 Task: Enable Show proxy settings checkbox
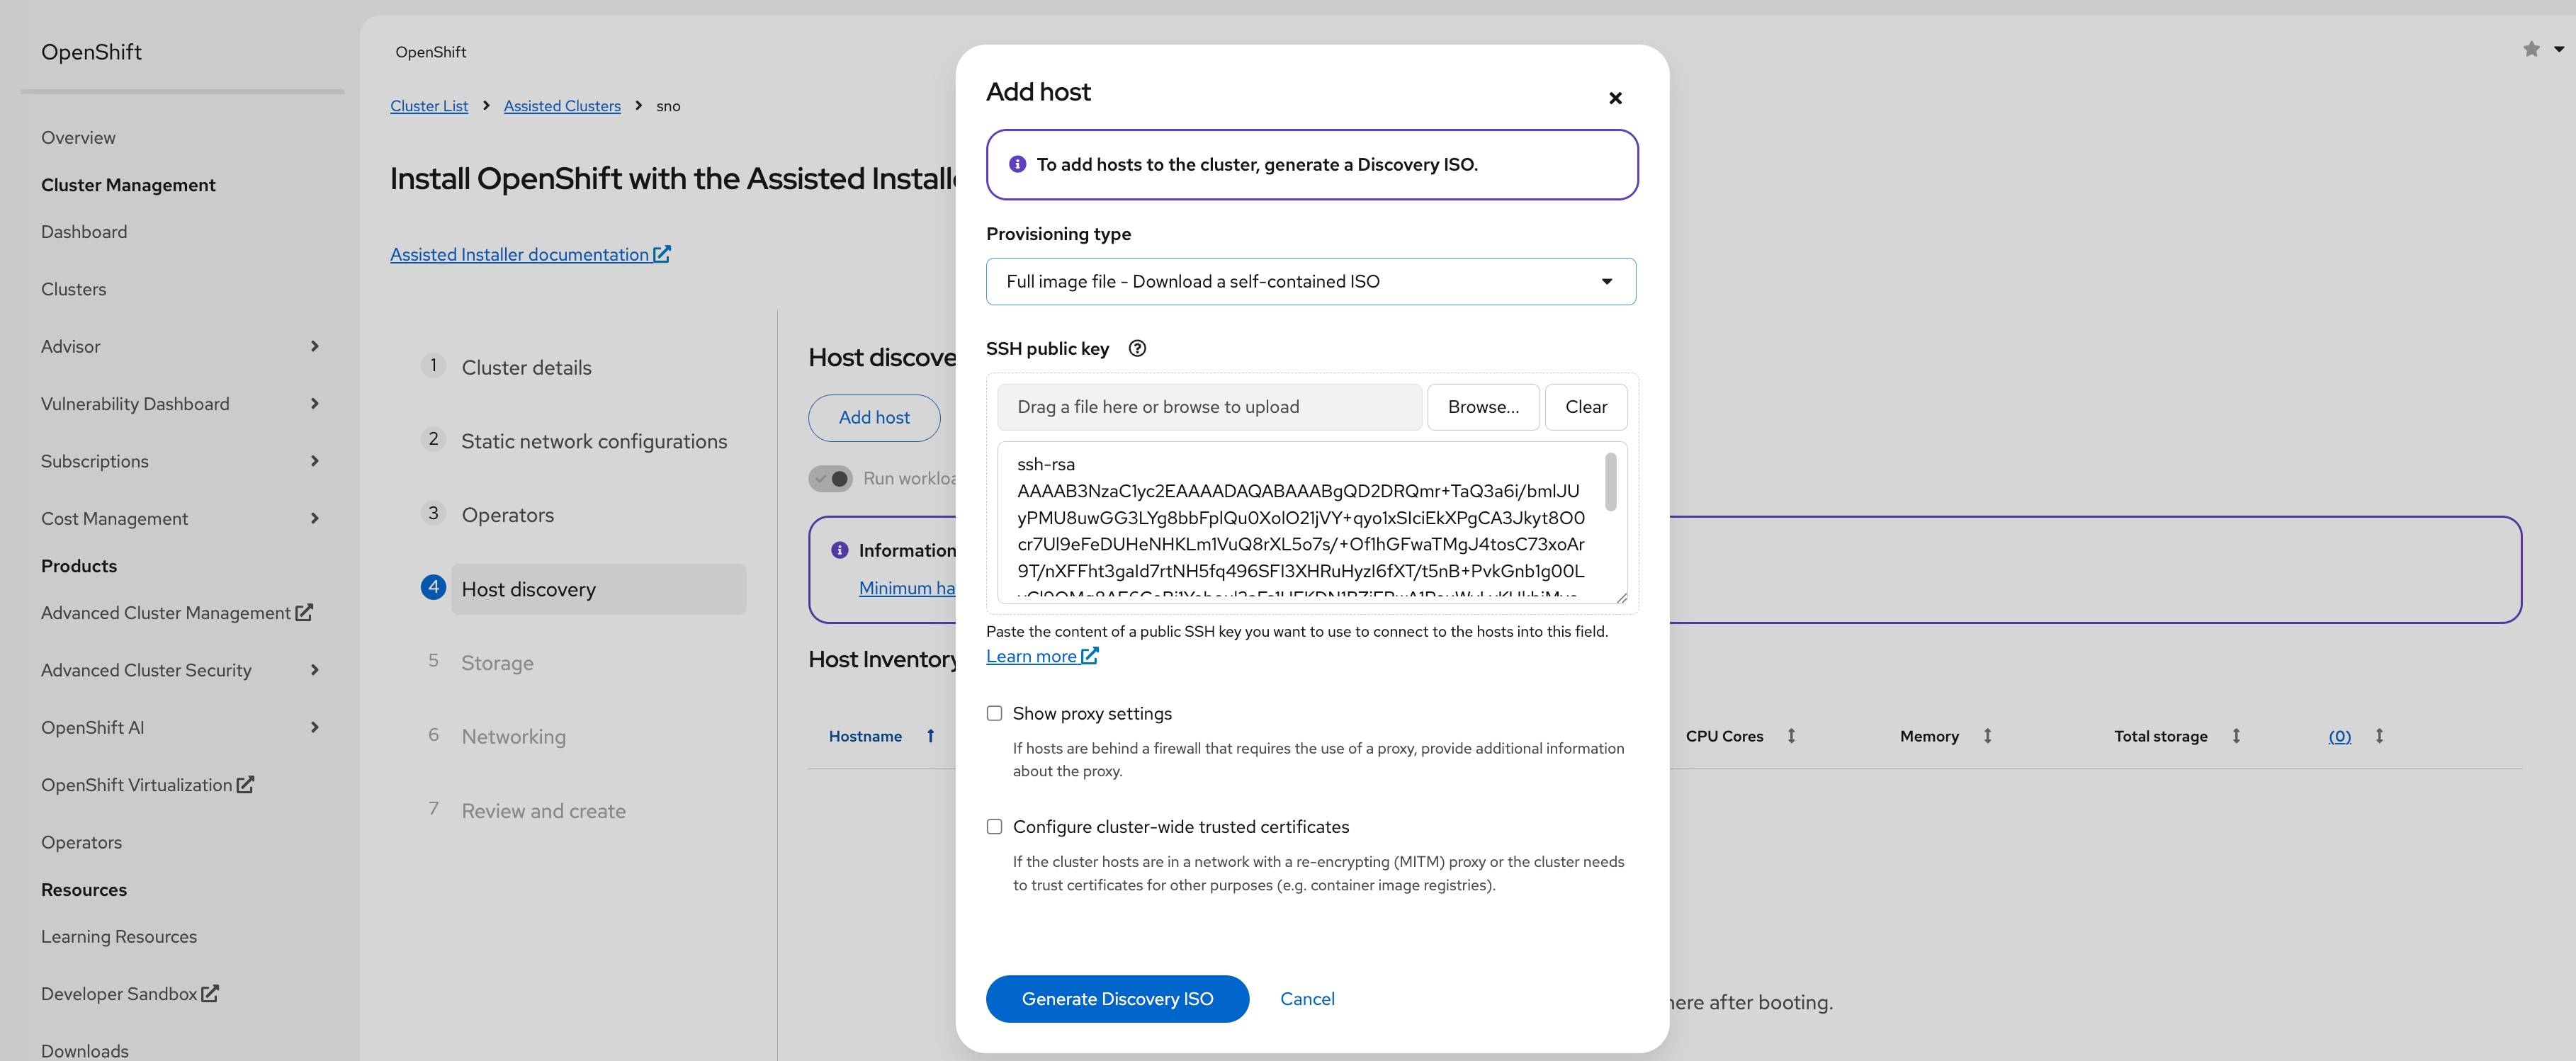coord(994,713)
